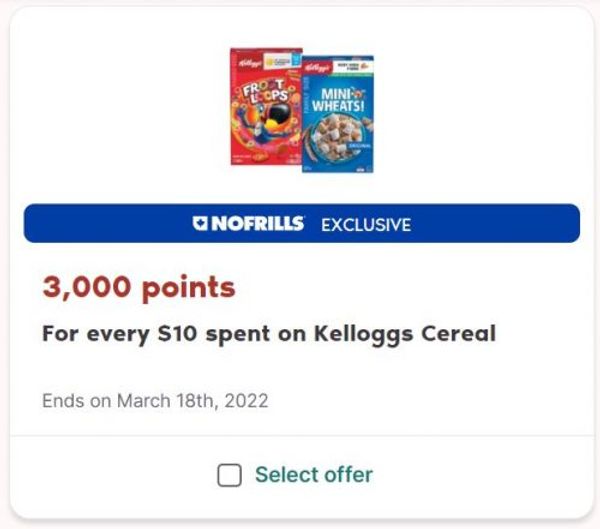Image resolution: width=600 pixels, height=529 pixels.
Task: Click the green Select offer label
Action: pos(314,475)
